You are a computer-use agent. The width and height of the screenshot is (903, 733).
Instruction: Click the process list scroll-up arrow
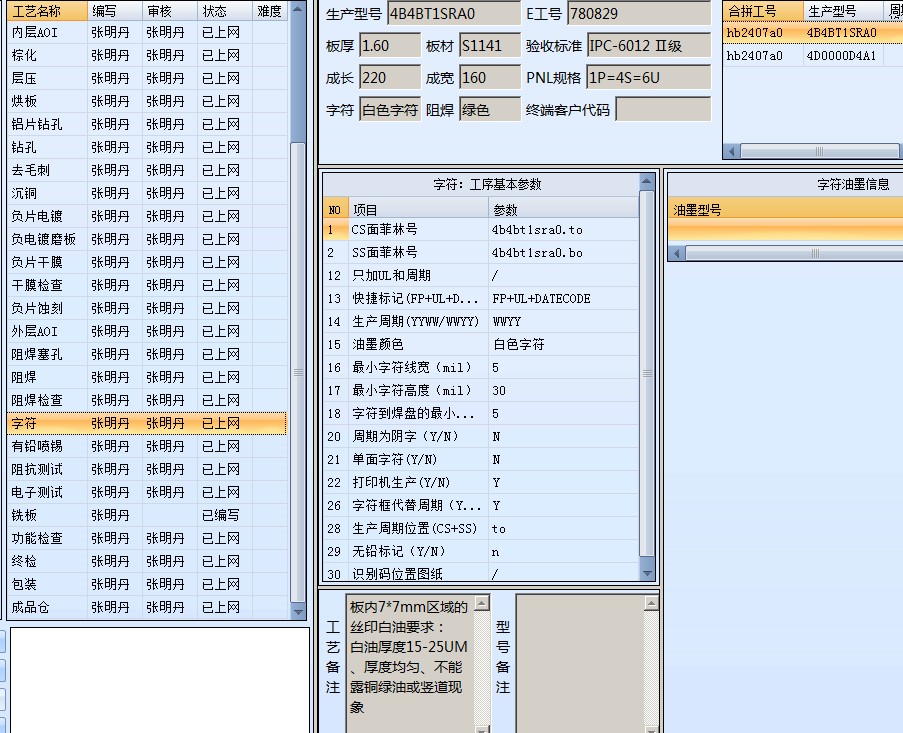pos(298,9)
